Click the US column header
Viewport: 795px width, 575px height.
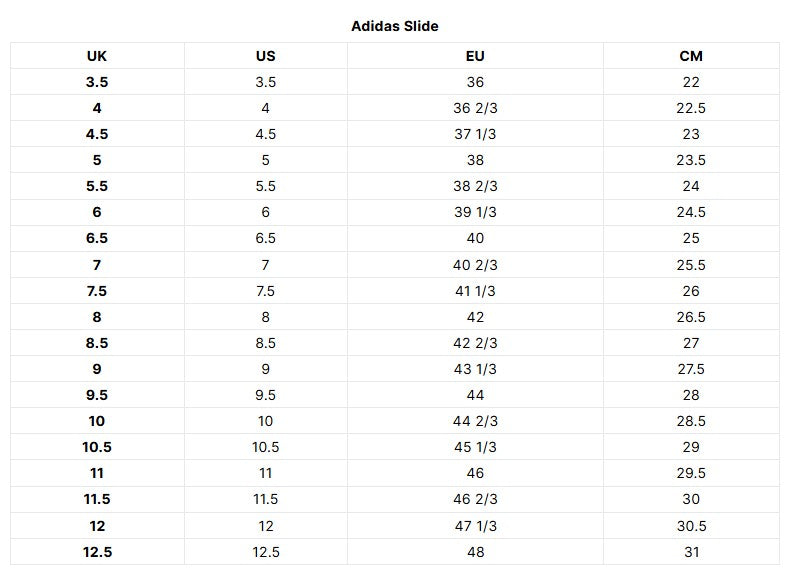pos(265,56)
